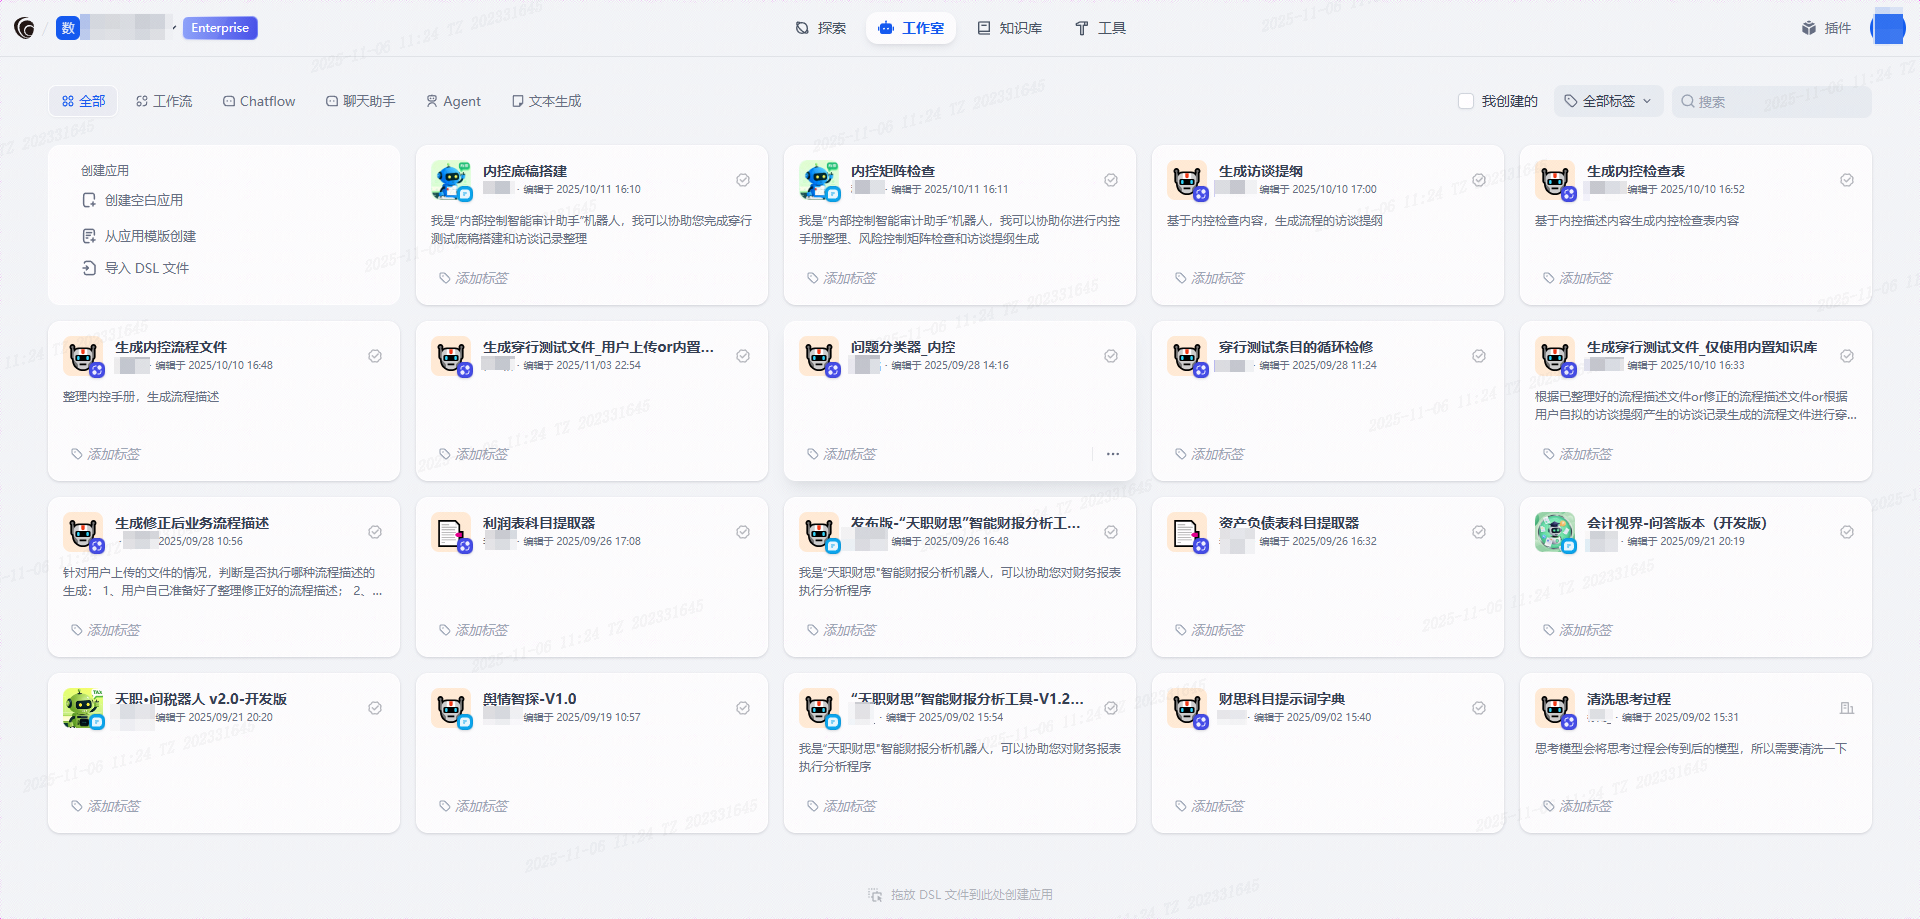
Task: Enable the 我创建的 filter checkbox
Action: (x=1465, y=101)
